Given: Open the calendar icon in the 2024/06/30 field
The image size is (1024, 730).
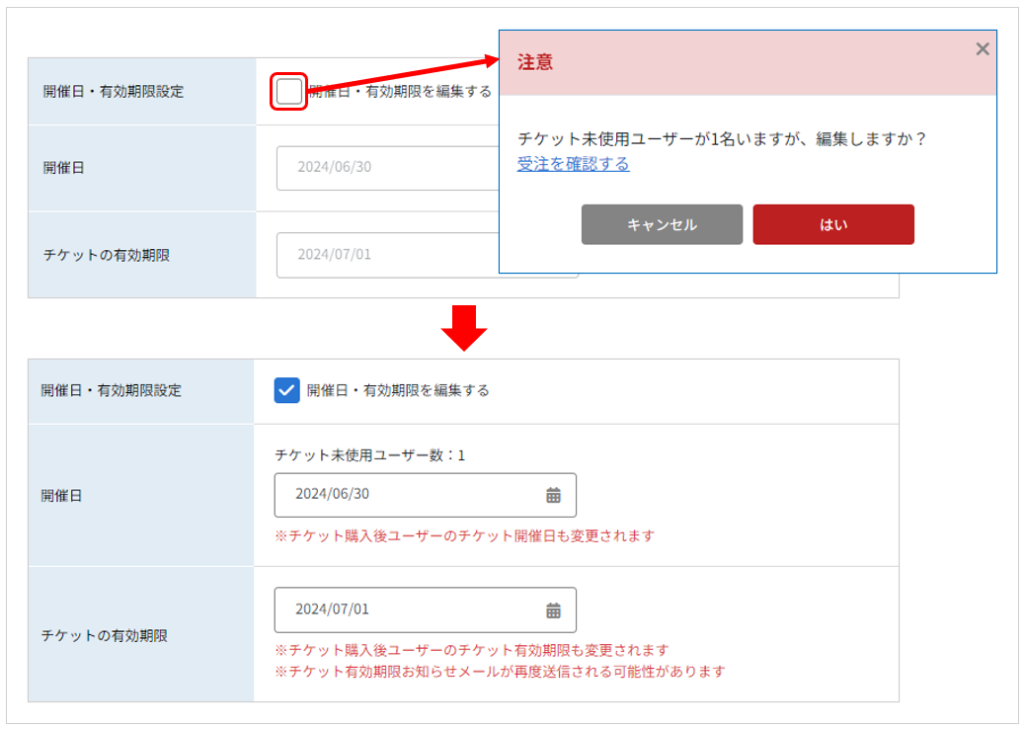Looking at the screenshot, I should tap(553, 496).
